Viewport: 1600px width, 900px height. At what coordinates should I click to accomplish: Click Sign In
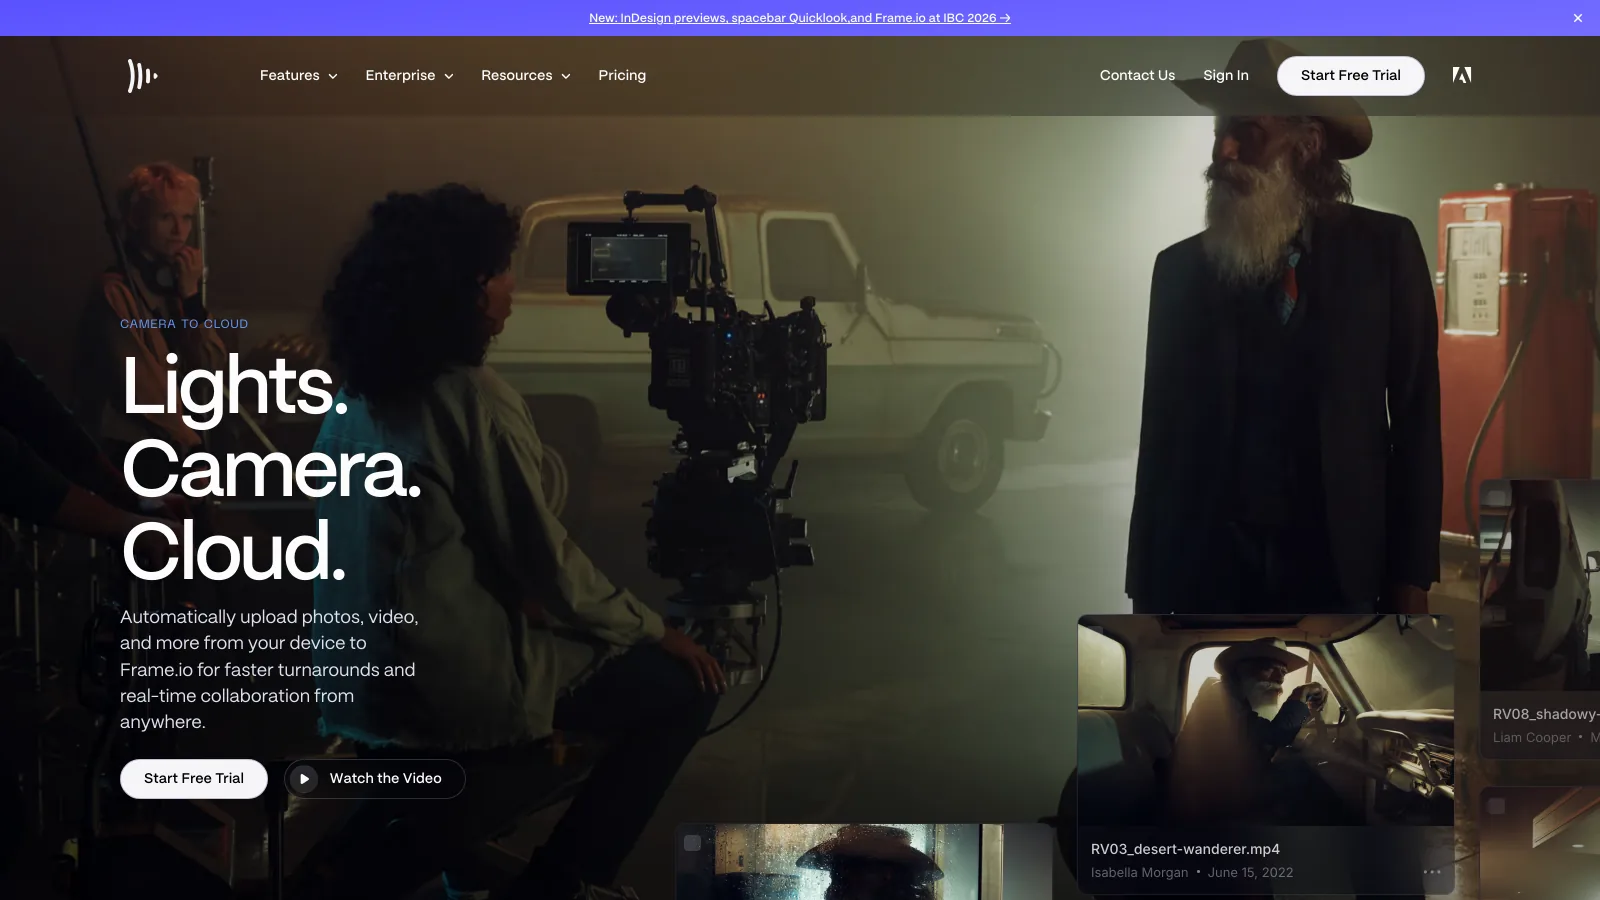coord(1226,75)
